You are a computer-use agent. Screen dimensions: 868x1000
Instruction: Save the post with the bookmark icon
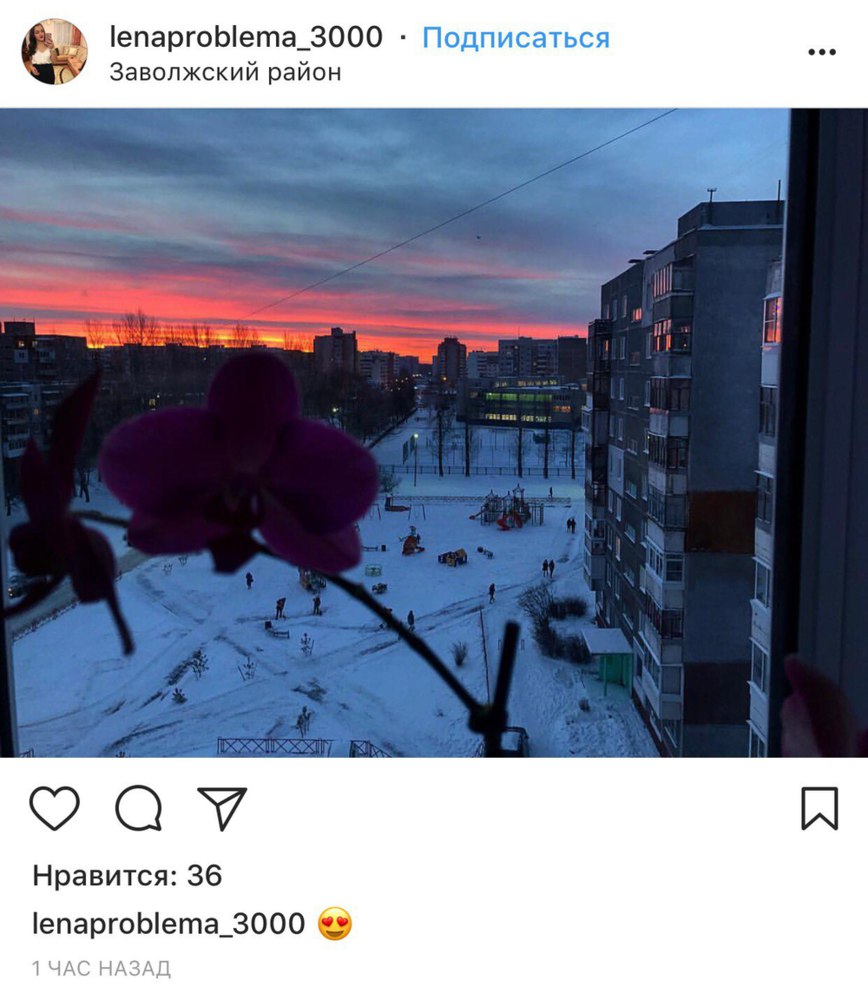click(820, 809)
